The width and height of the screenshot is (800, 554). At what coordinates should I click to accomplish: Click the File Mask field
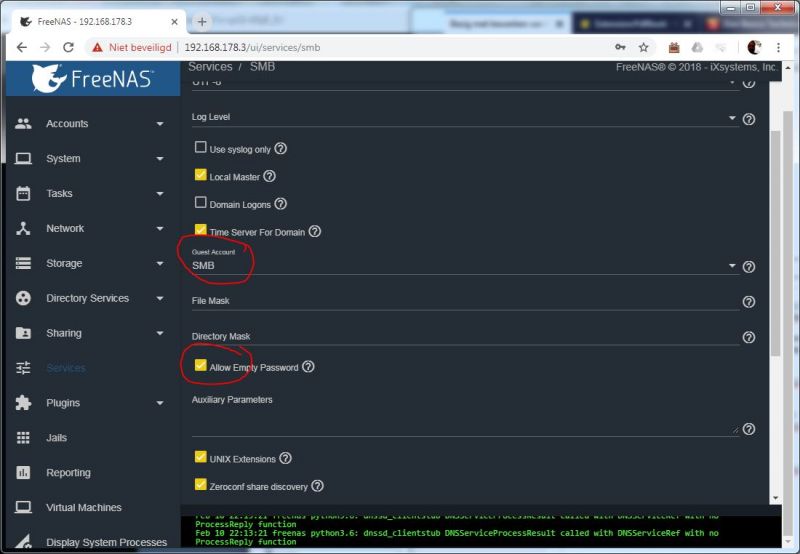coord(465,301)
